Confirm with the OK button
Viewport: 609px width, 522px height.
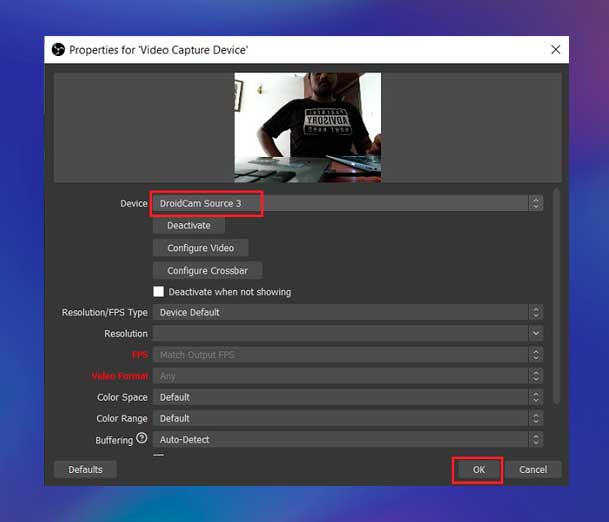tap(478, 470)
